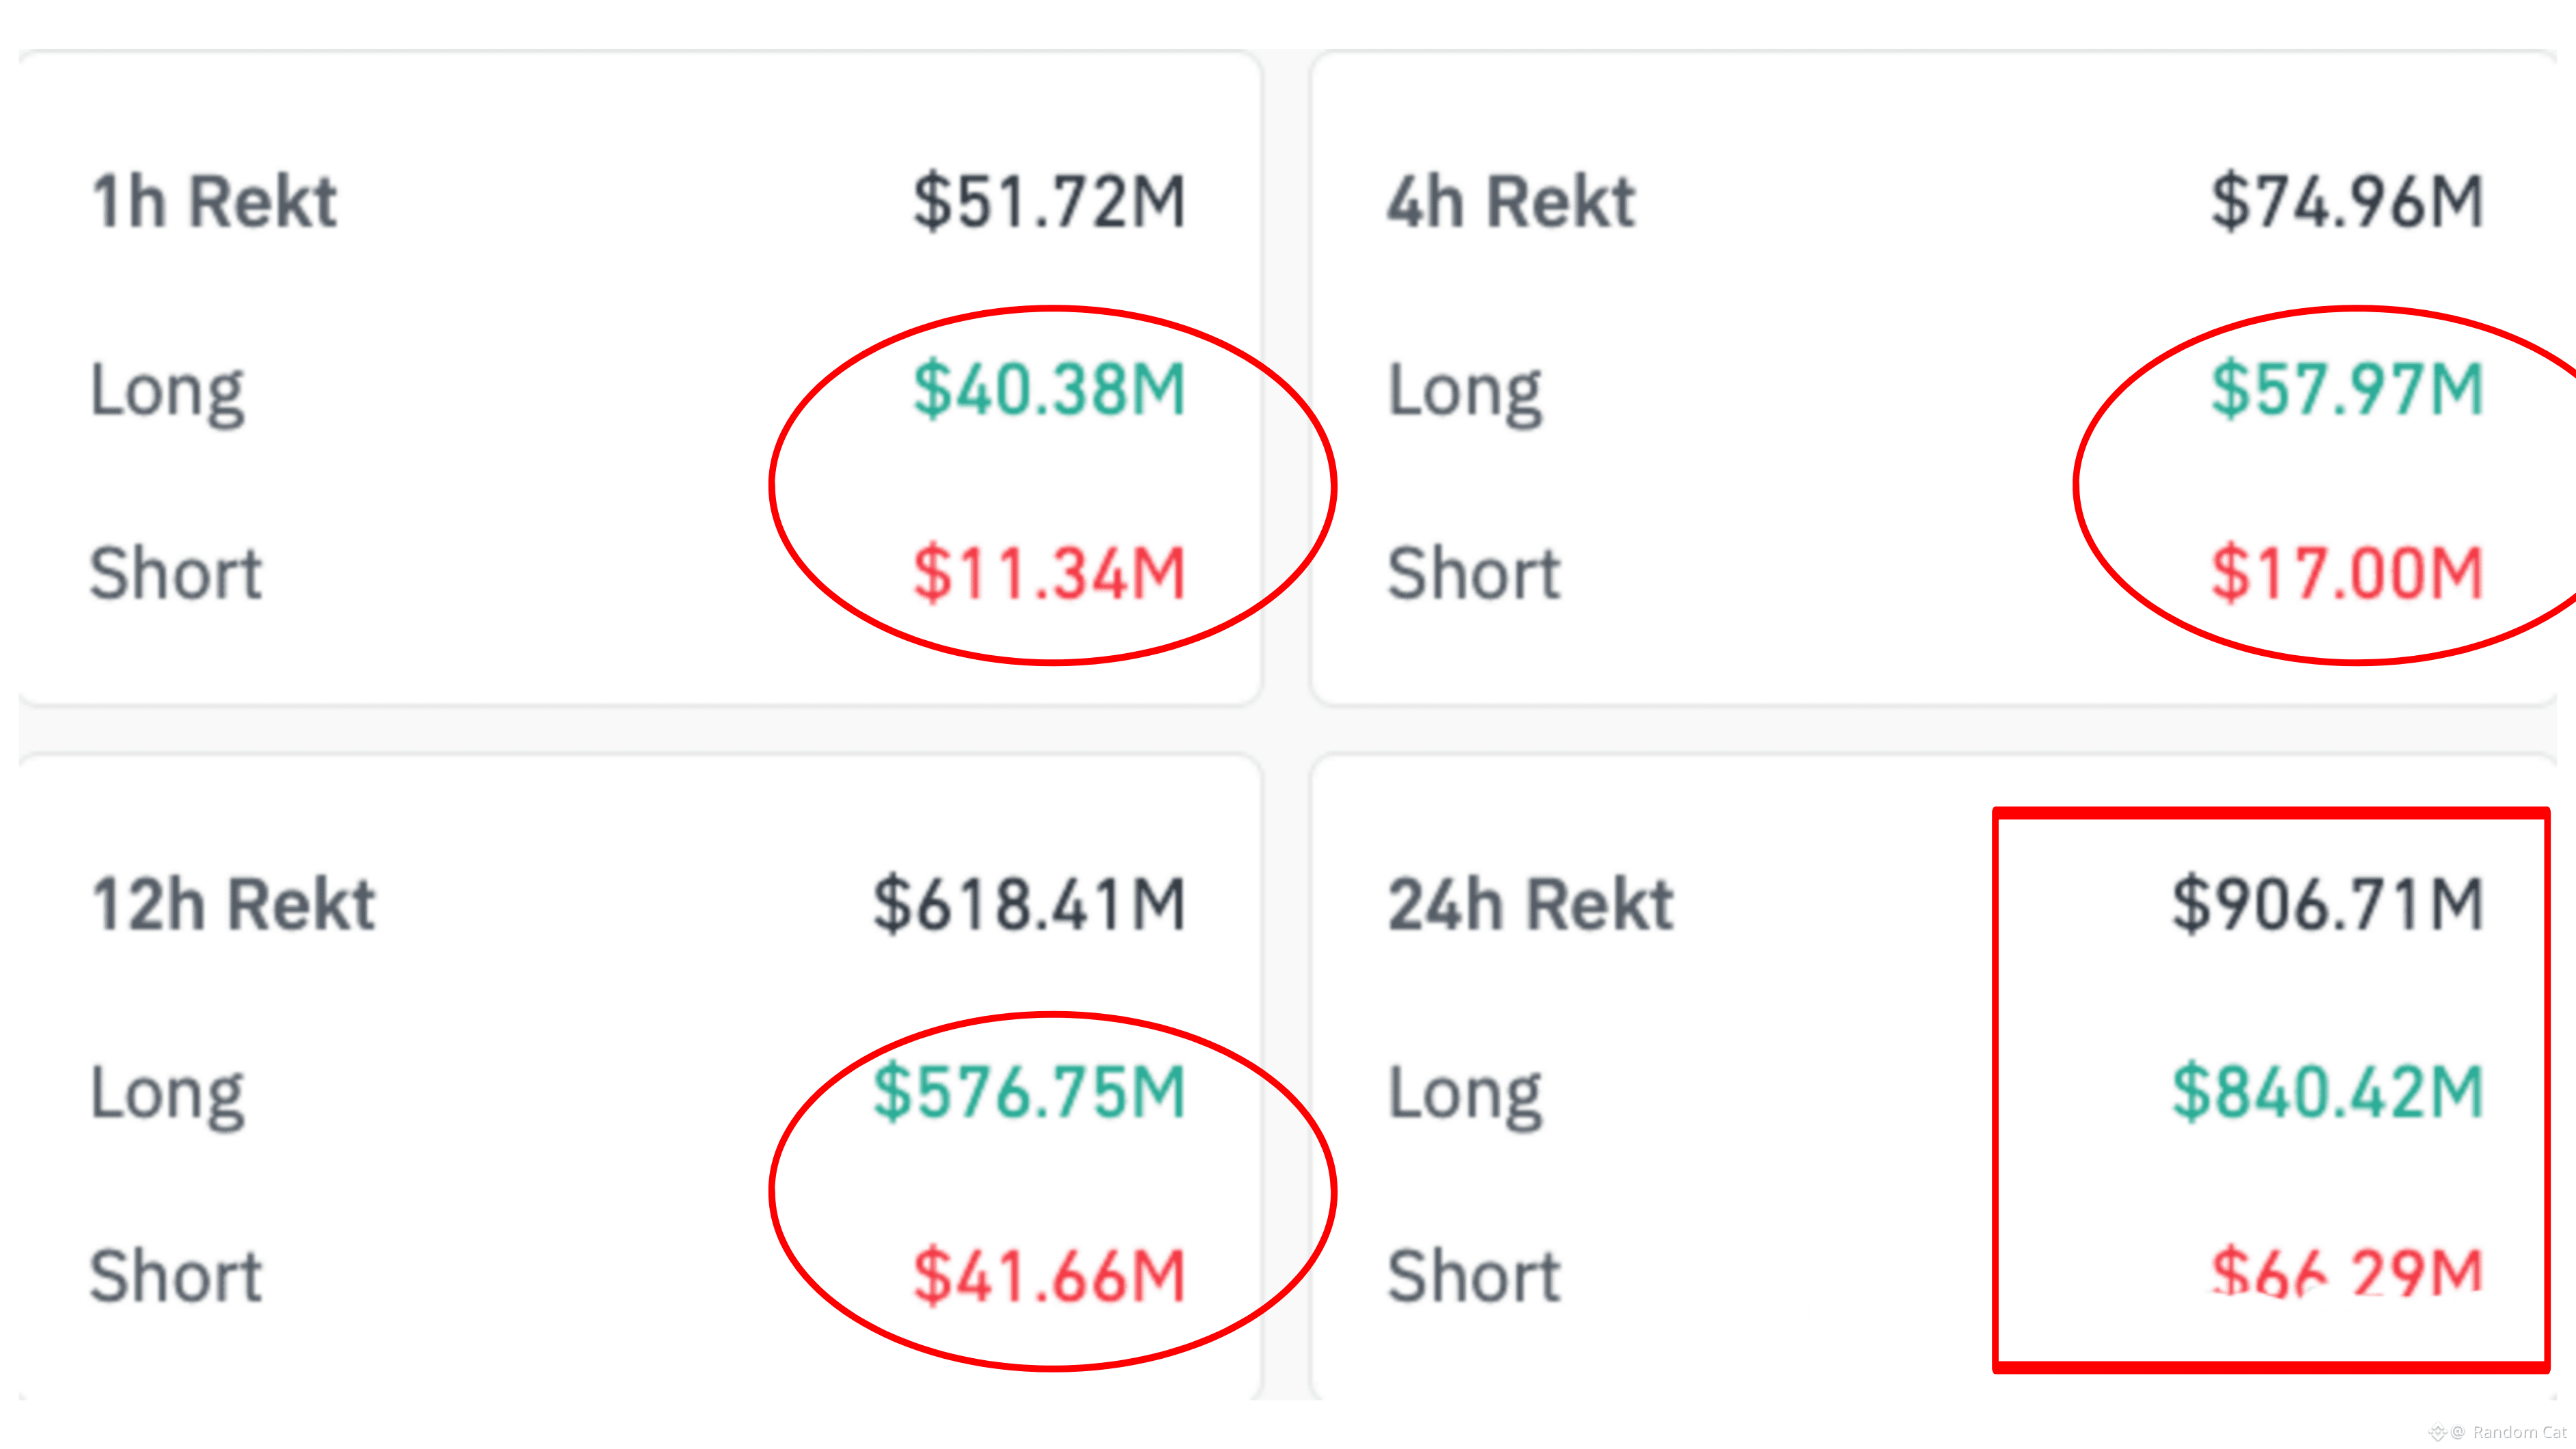This screenshot has width=2576, height=1449.
Task: Click the 4h Short amount $17.00M
Action: pos(2347,573)
